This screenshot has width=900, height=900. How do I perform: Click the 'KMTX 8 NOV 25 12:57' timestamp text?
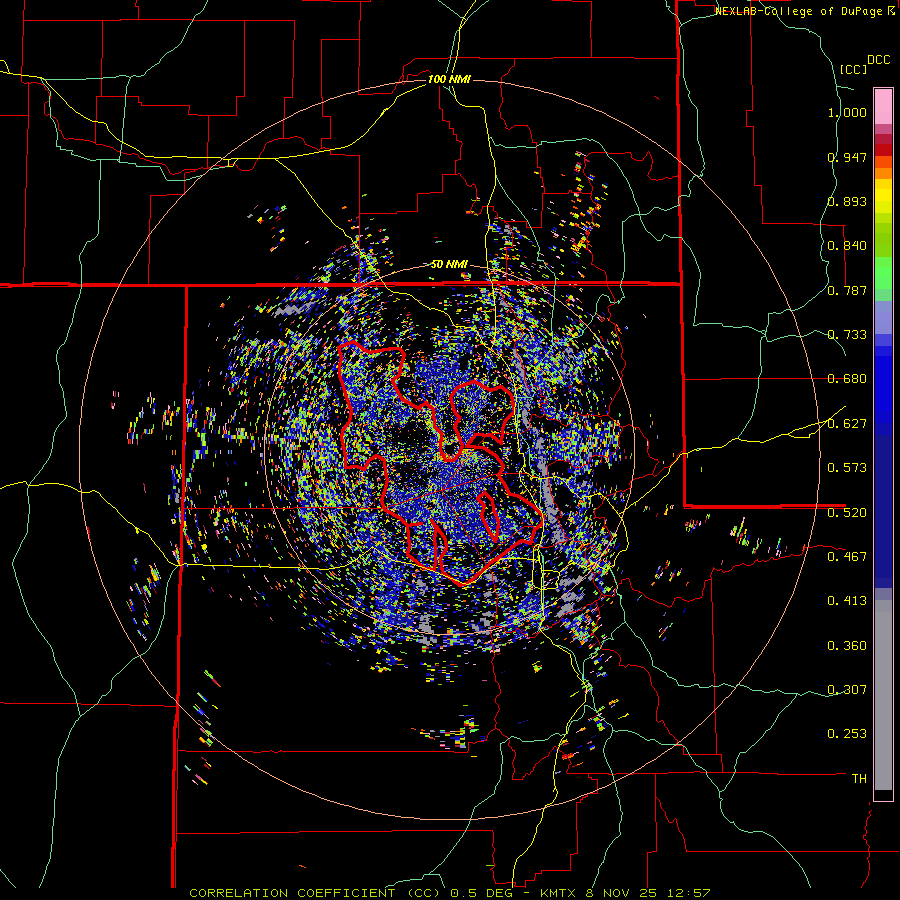[x=625, y=893]
